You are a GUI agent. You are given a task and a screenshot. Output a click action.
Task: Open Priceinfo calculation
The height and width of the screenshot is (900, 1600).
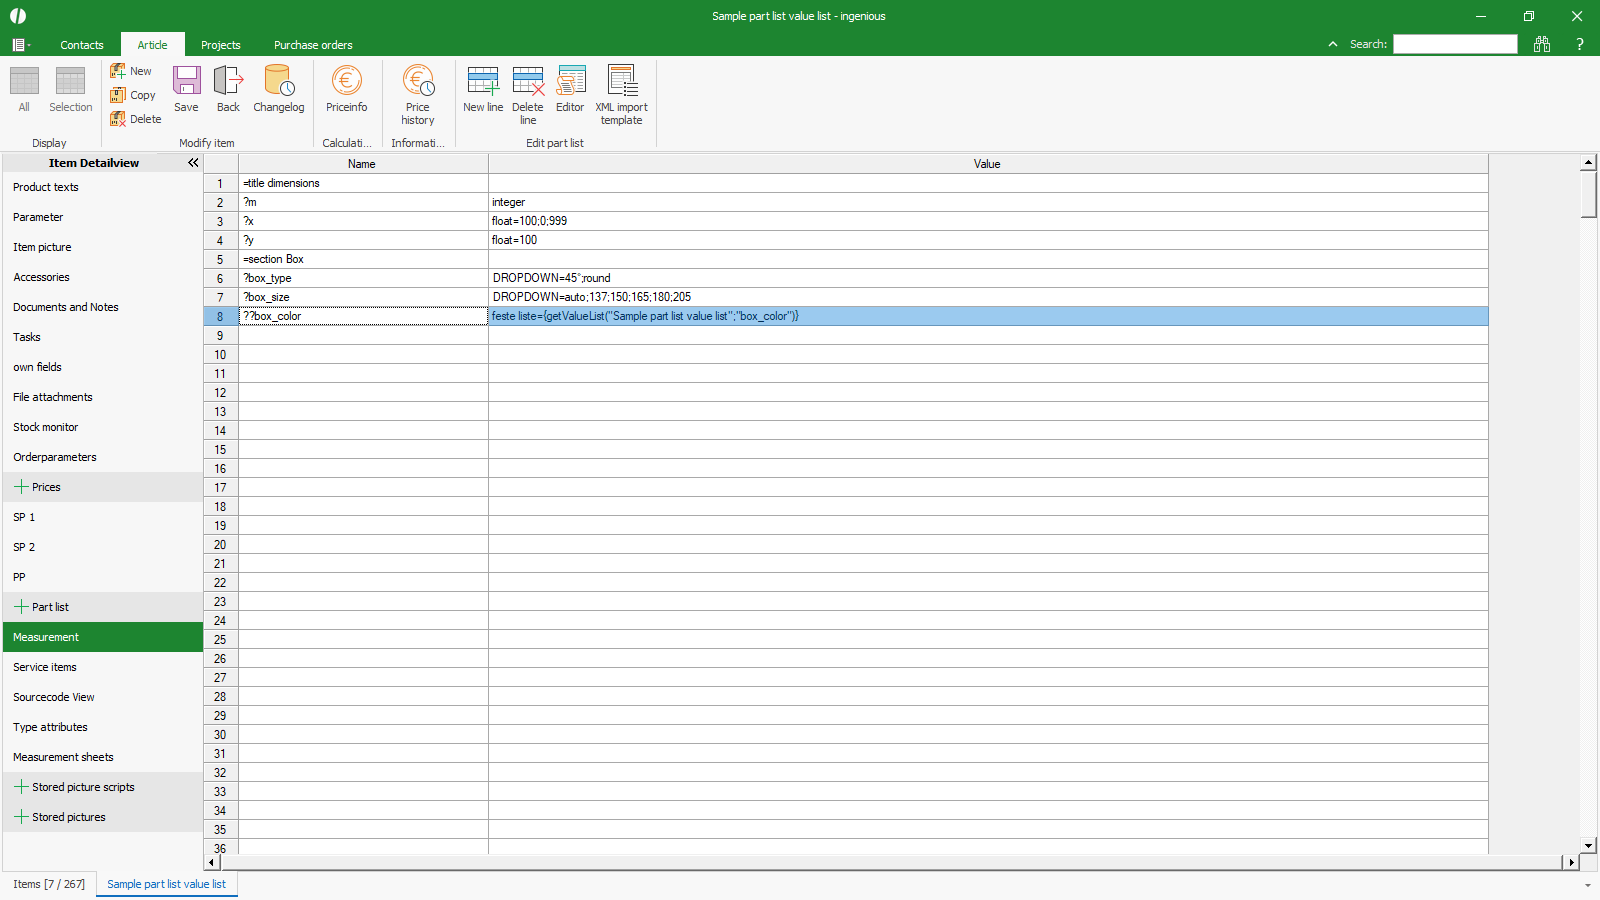346,88
